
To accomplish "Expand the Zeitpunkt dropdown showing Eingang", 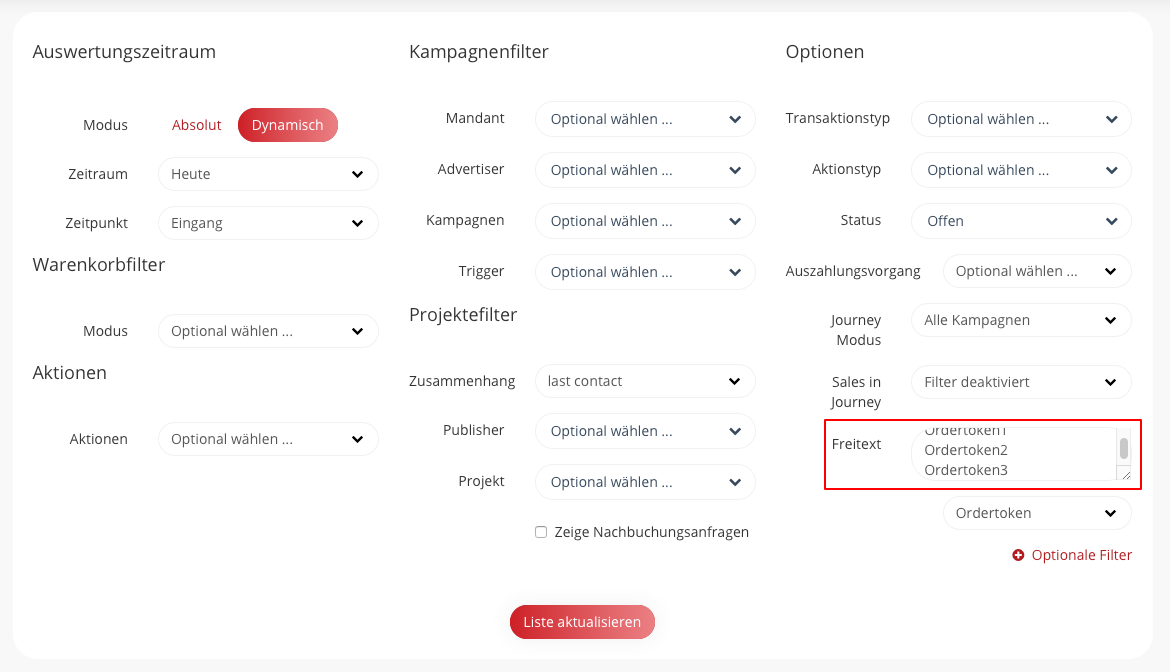I will click(268, 223).
